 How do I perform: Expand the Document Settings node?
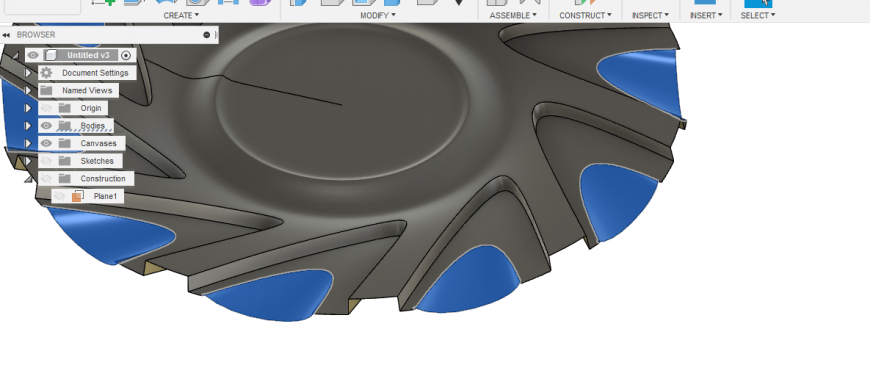click(x=27, y=73)
